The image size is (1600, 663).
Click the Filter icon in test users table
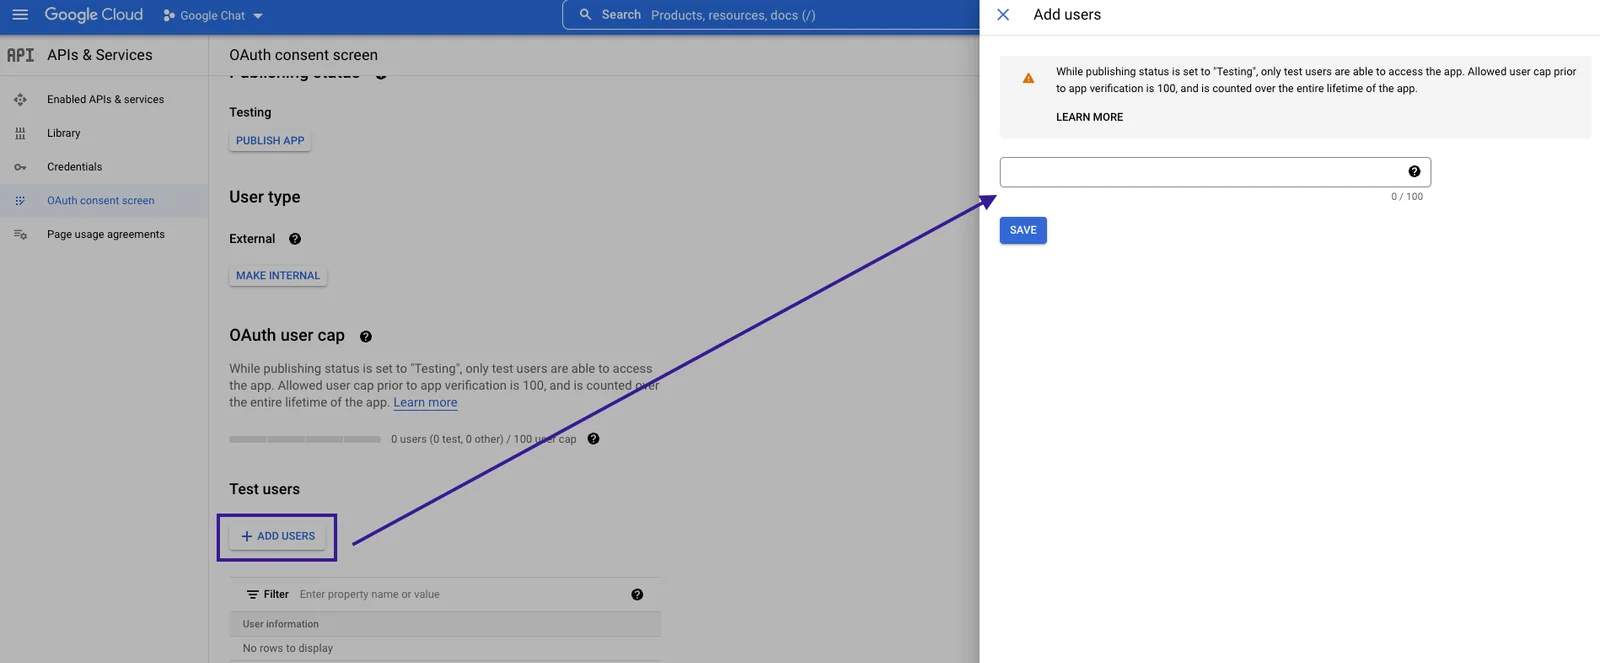click(253, 595)
